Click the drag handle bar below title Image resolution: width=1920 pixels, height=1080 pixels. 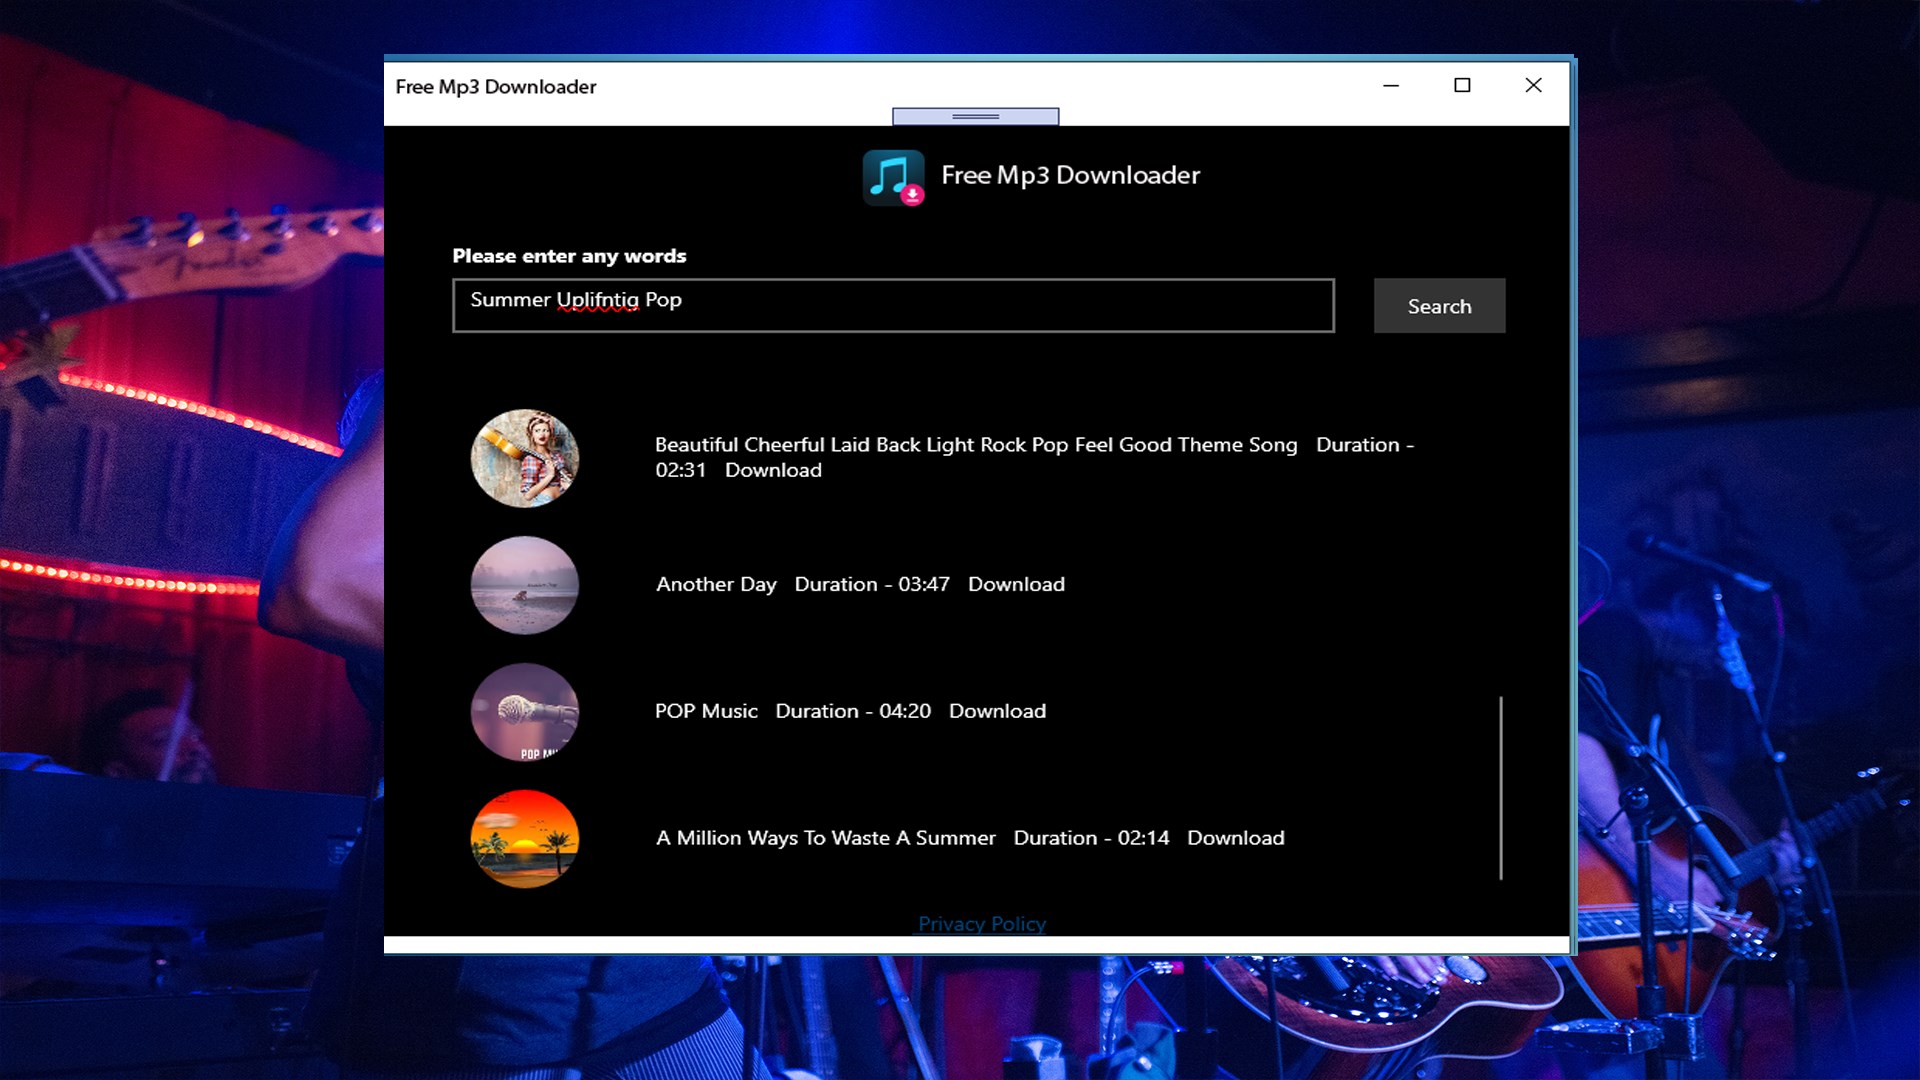click(x=975, y=117)
